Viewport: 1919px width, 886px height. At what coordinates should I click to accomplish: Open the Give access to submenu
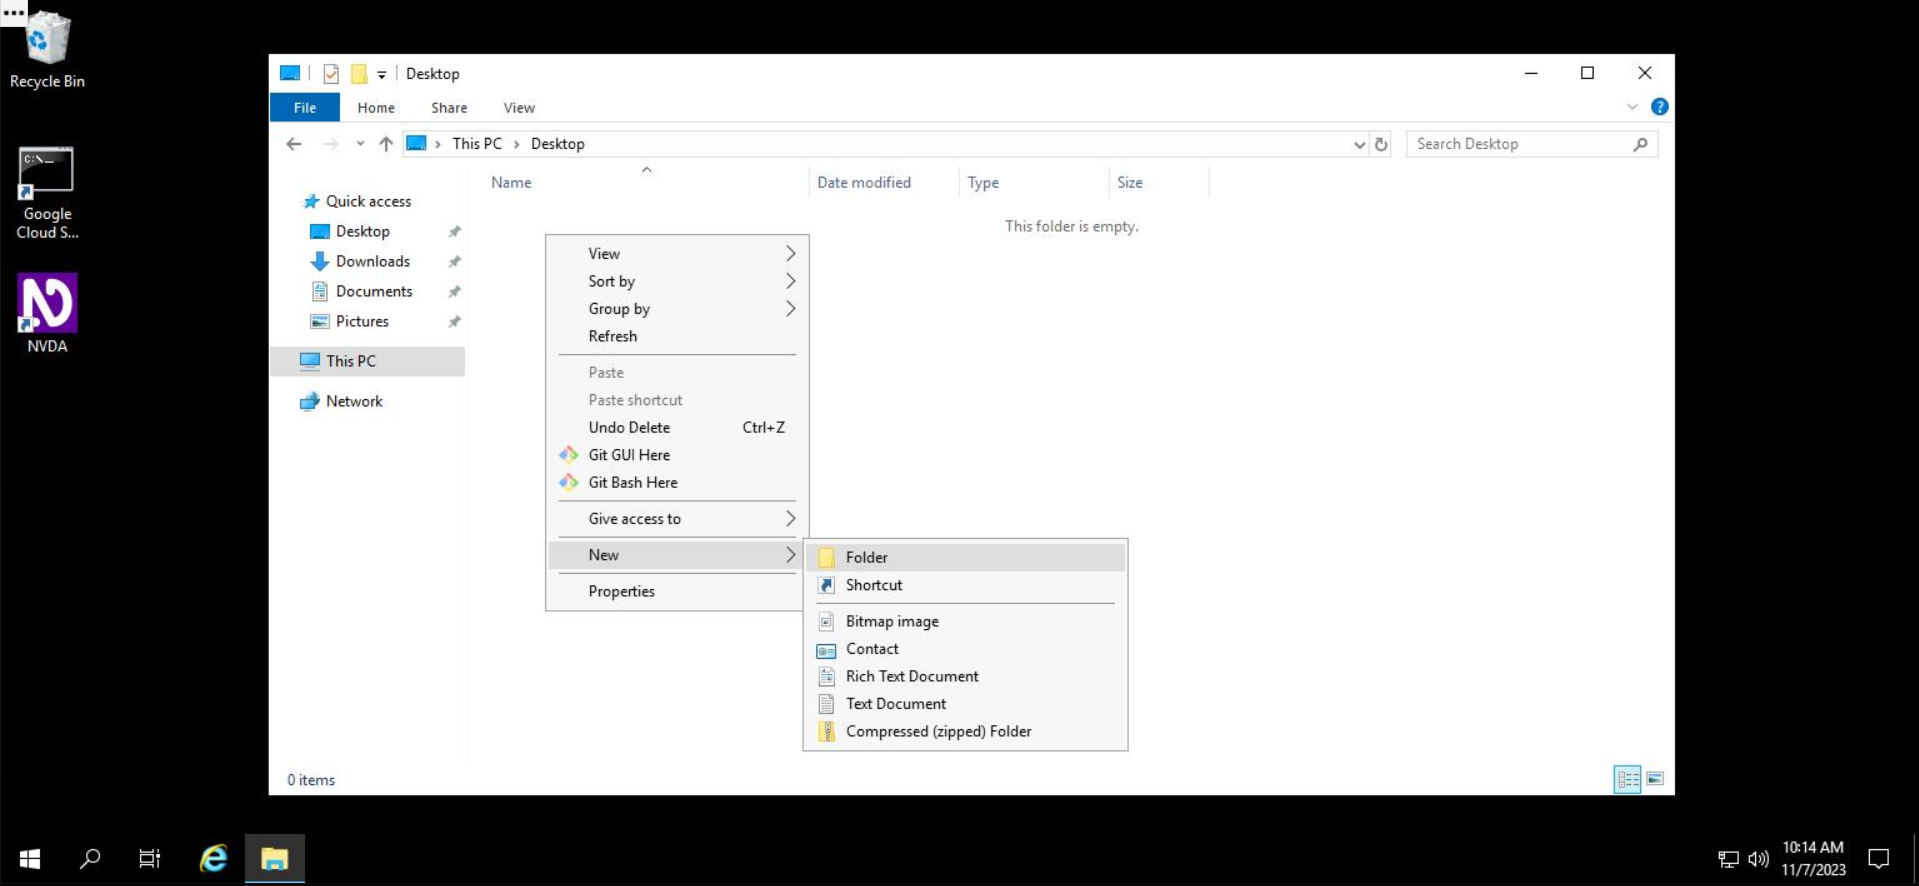pos(677,518)
